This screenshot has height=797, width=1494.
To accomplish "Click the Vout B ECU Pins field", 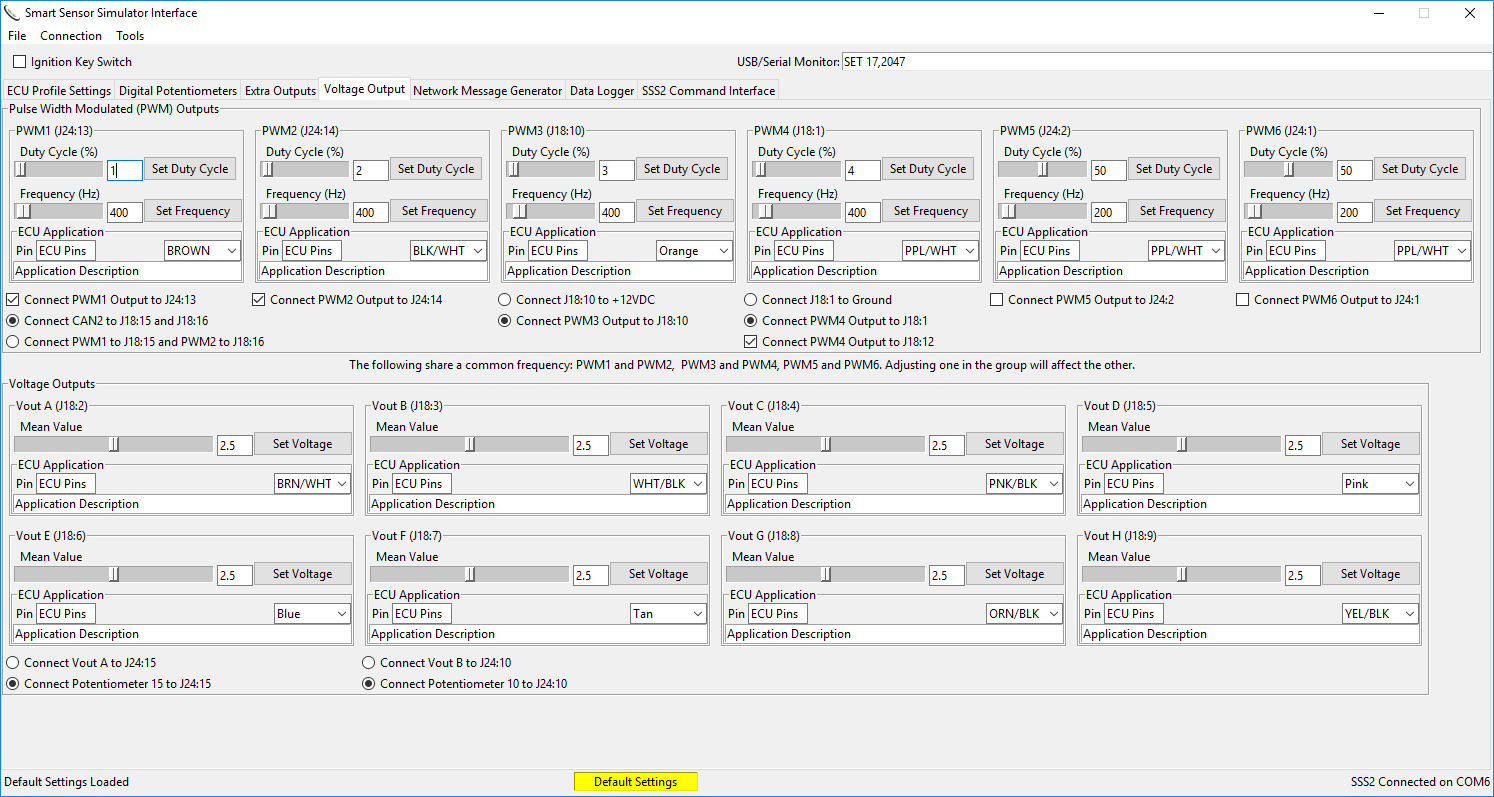I will [422, 484].
